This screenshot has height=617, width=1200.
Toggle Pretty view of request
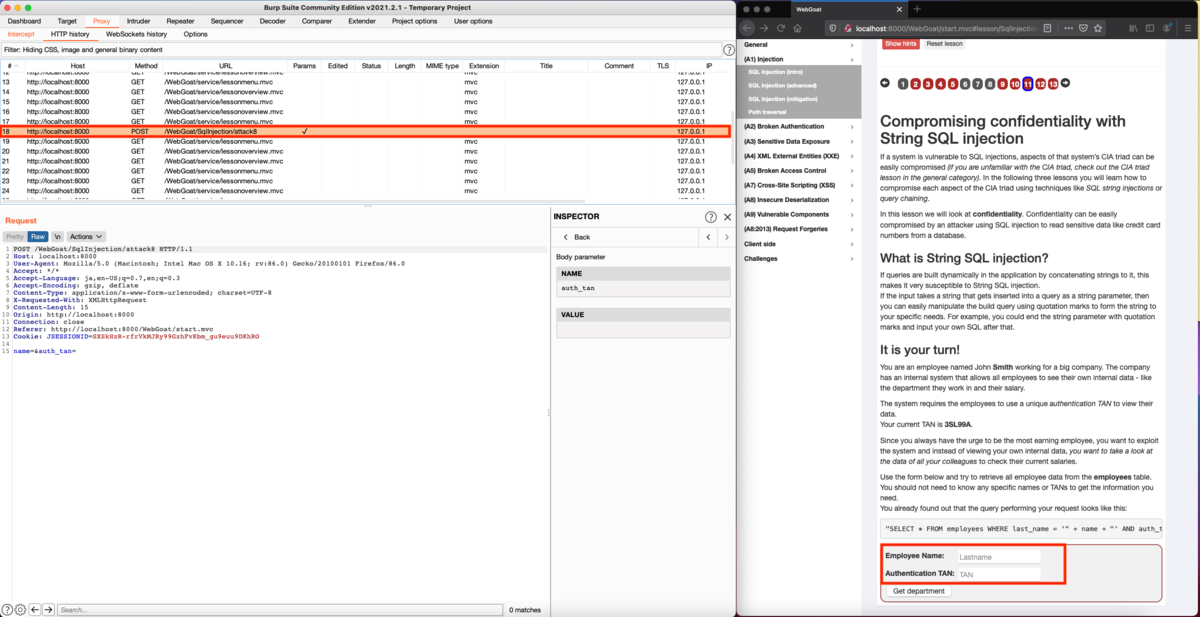pyautogui.click(x=14, y=237)
